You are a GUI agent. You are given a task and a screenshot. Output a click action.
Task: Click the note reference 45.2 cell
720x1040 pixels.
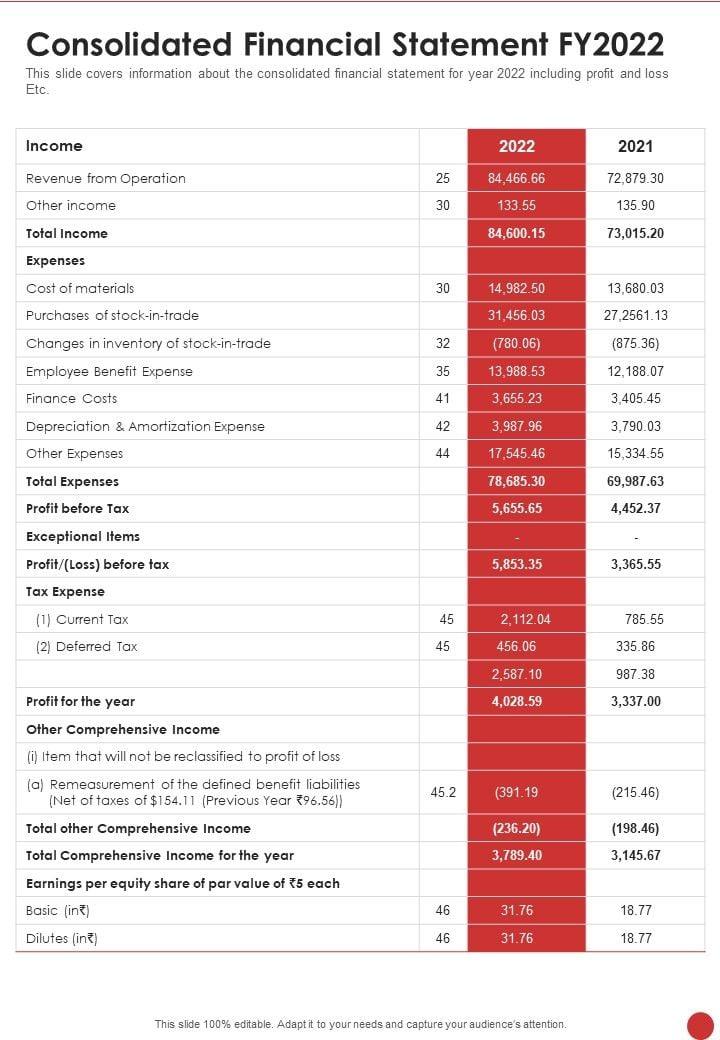tap(443, 792)
